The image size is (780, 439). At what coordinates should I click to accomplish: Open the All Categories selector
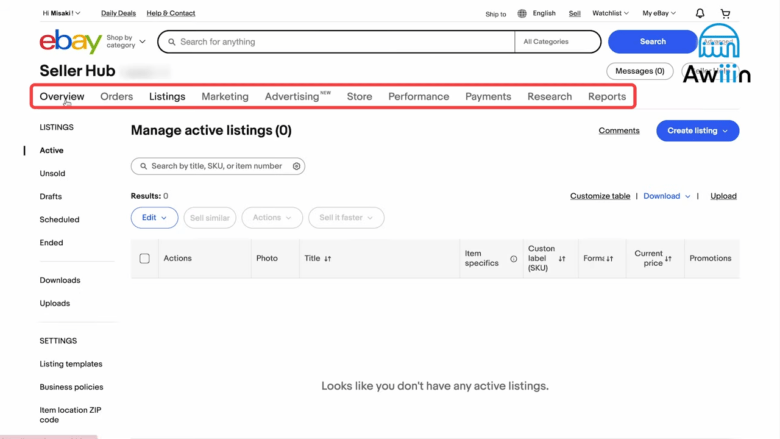coord(557,42)
